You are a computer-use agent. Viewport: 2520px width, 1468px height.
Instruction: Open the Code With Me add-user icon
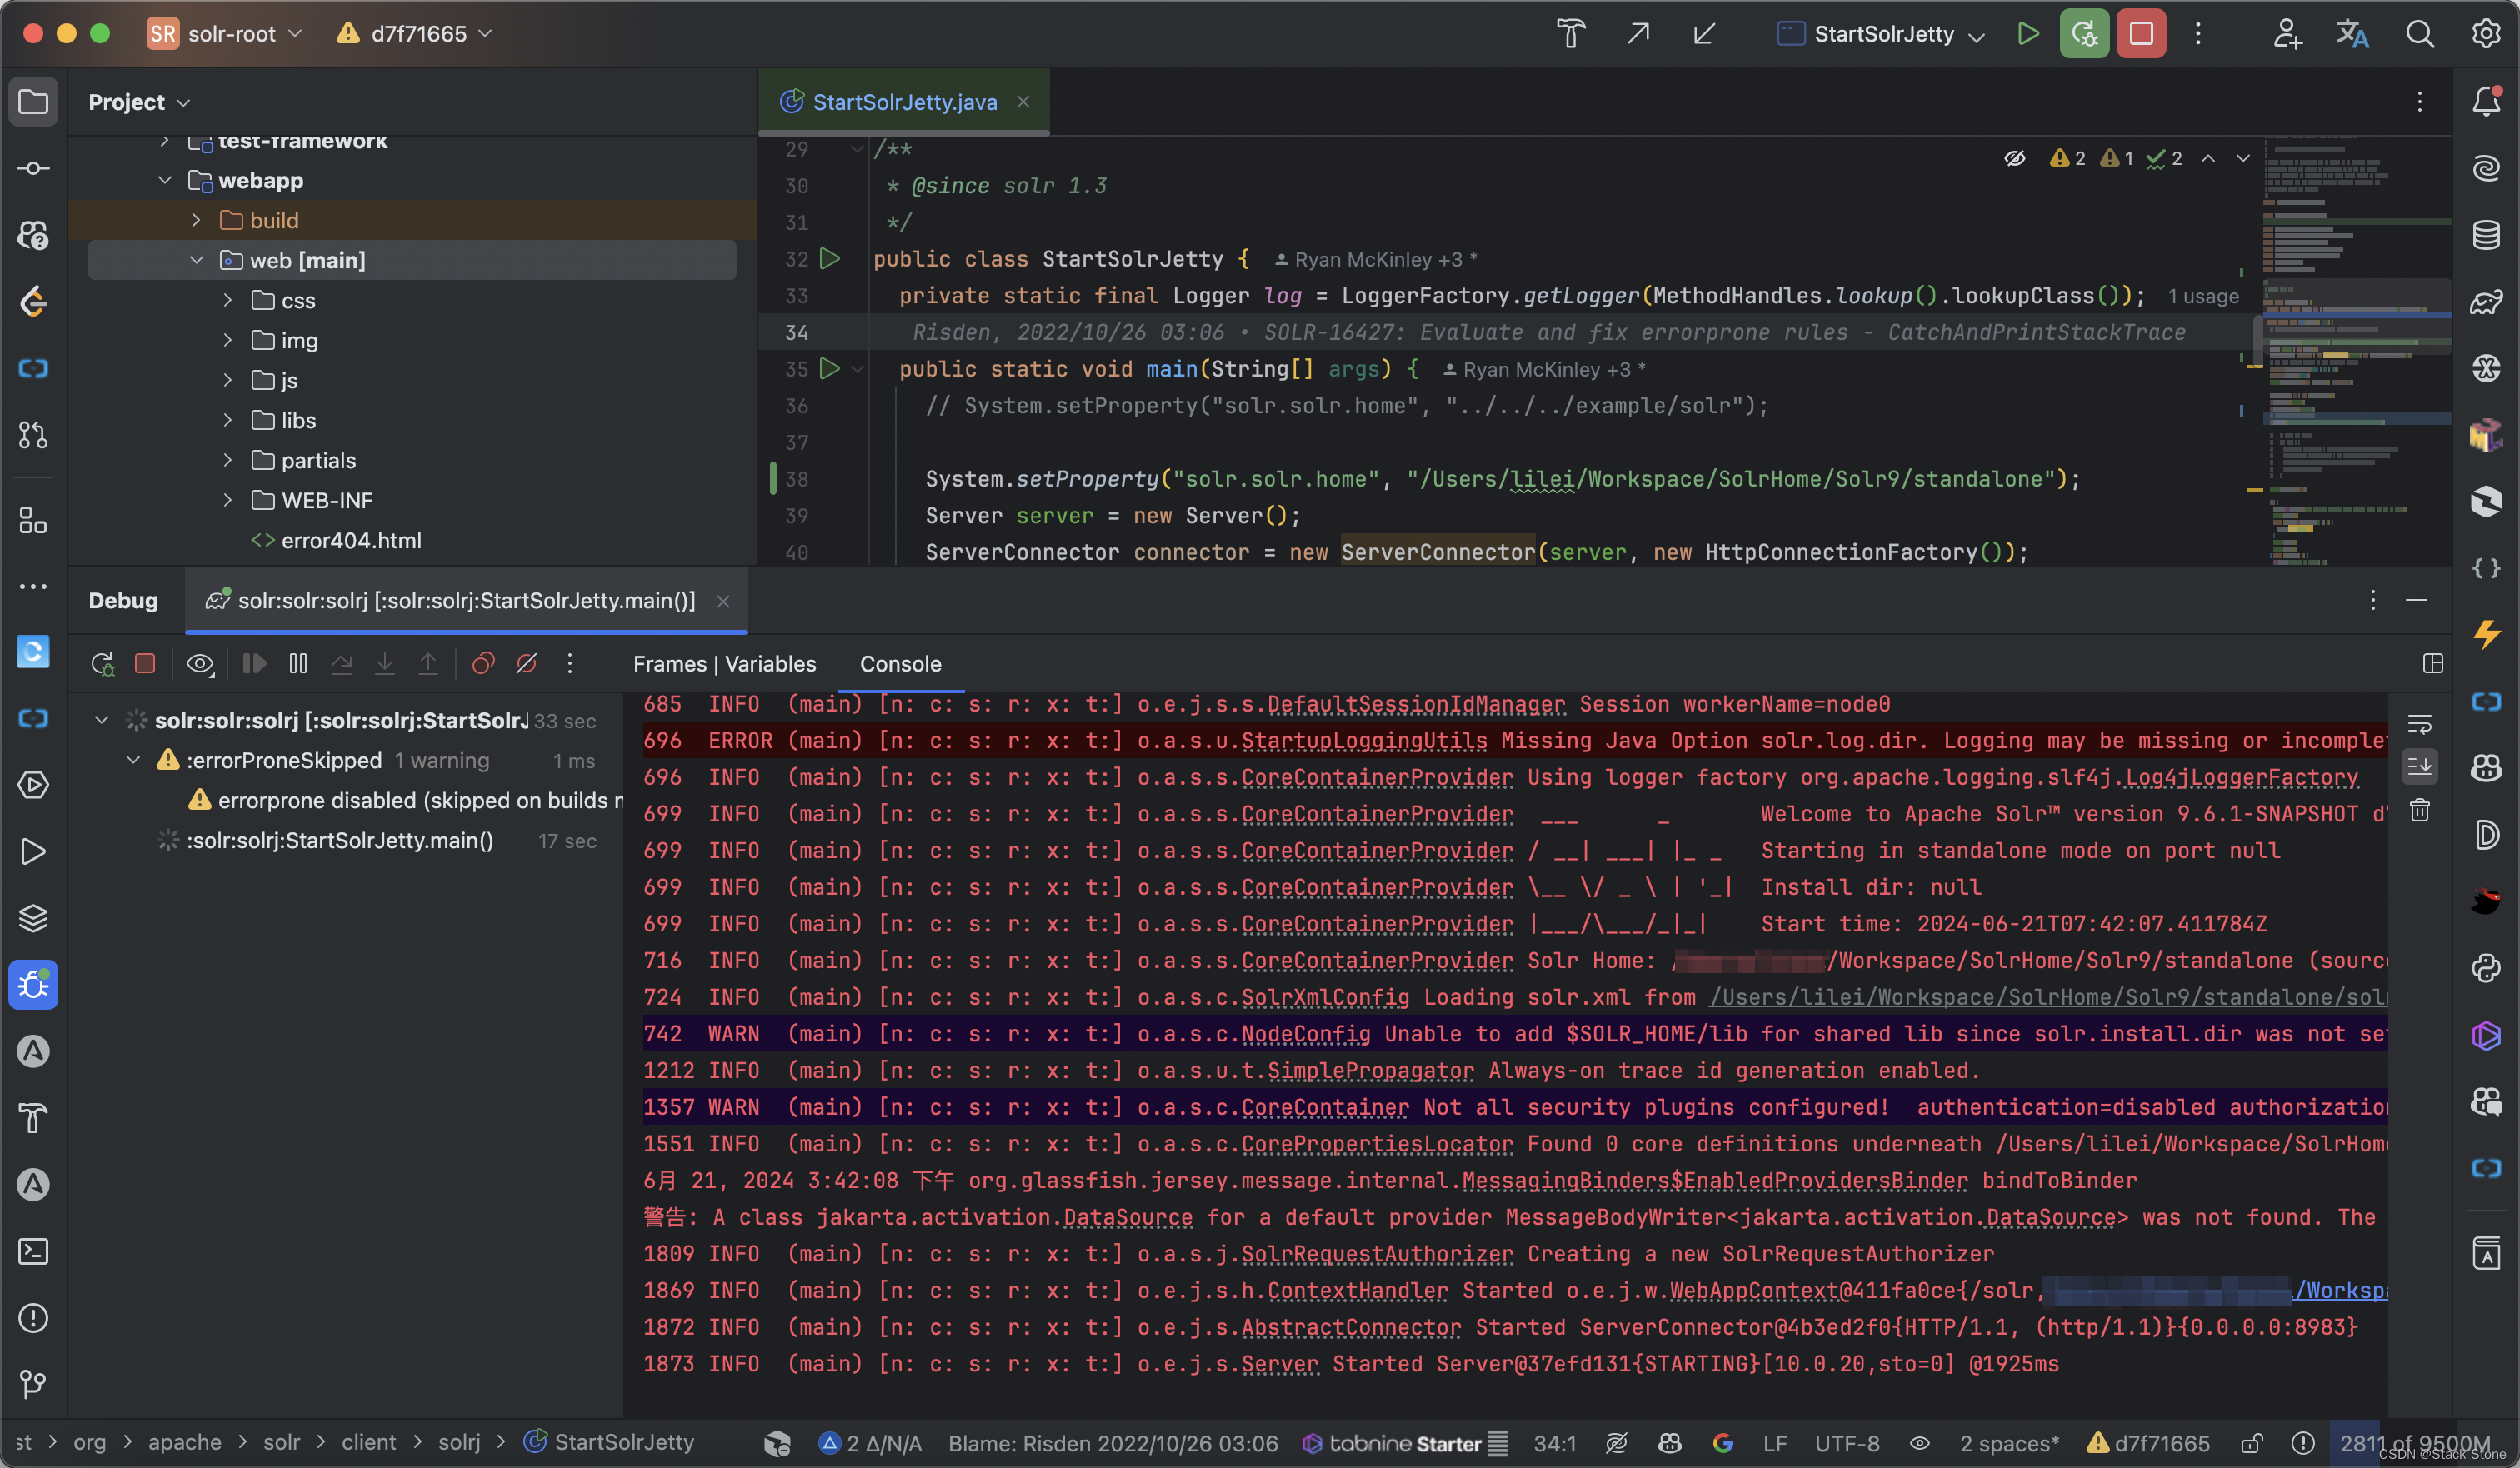point(2287,34)
